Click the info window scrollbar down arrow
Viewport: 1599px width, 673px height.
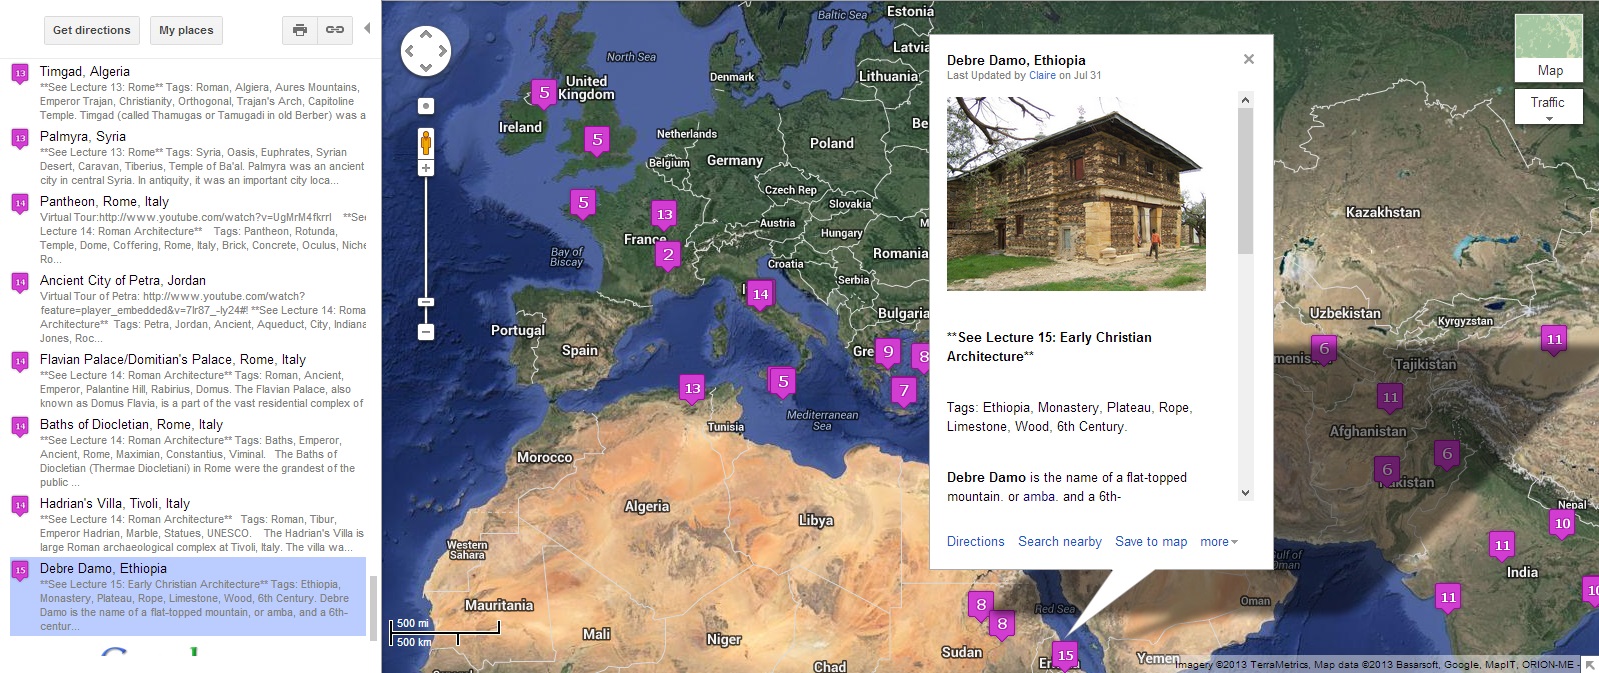click(x=1245, y=493)
